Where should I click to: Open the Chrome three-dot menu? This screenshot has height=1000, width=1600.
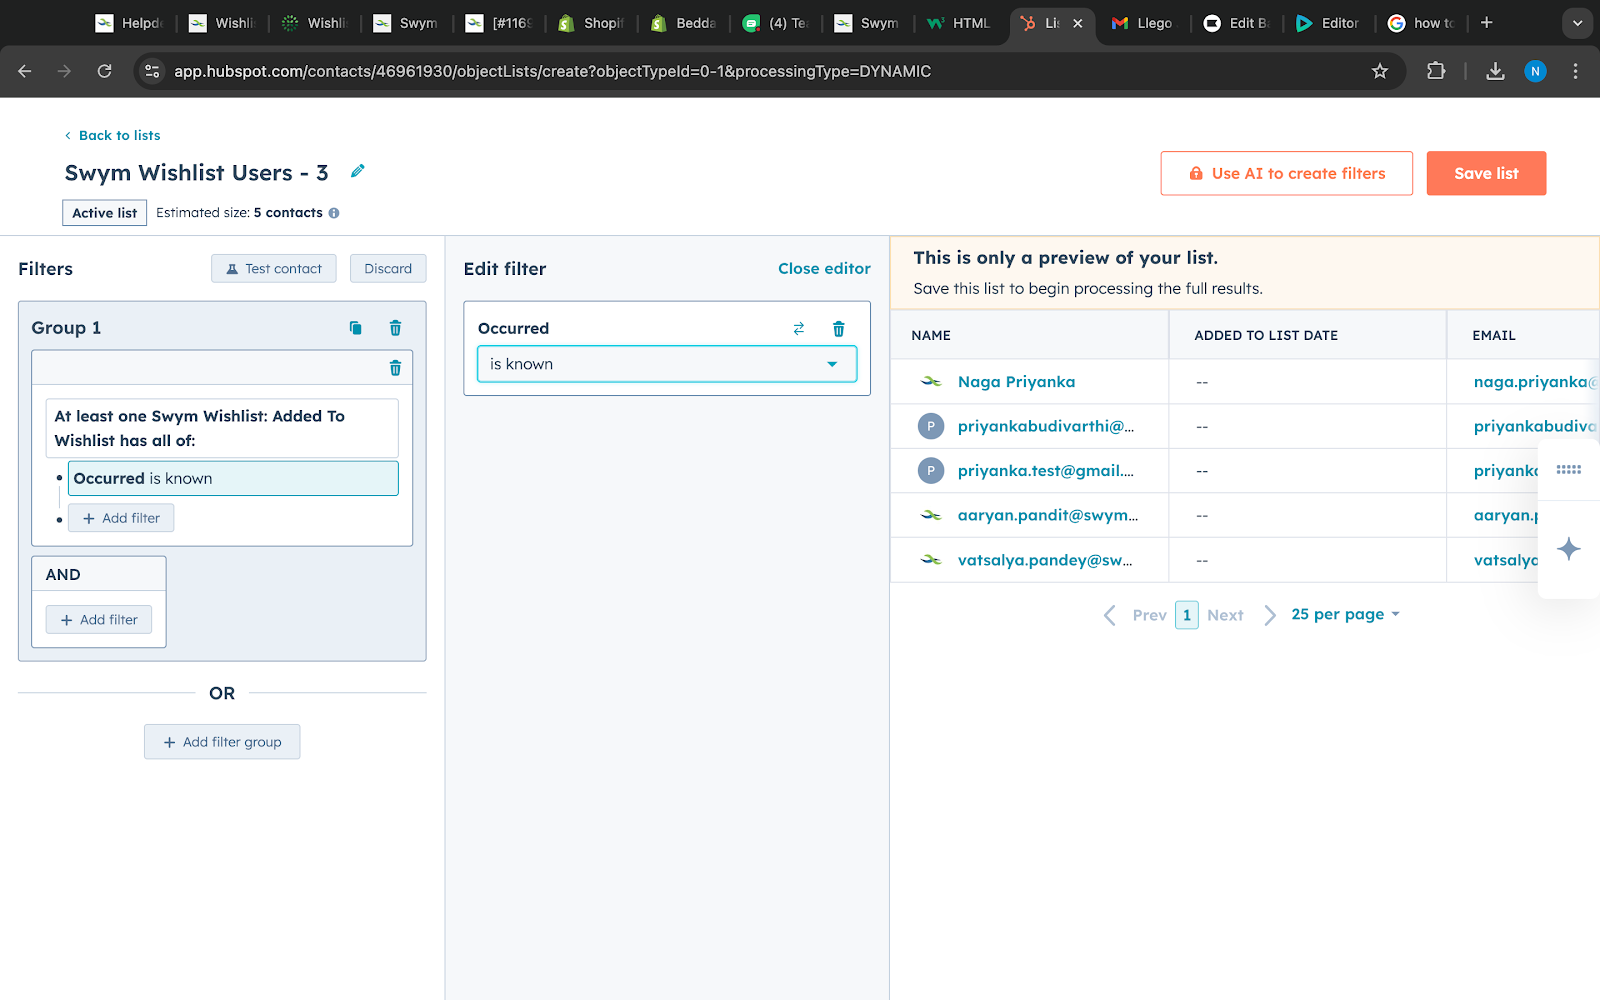click(x=1575, y=71)
